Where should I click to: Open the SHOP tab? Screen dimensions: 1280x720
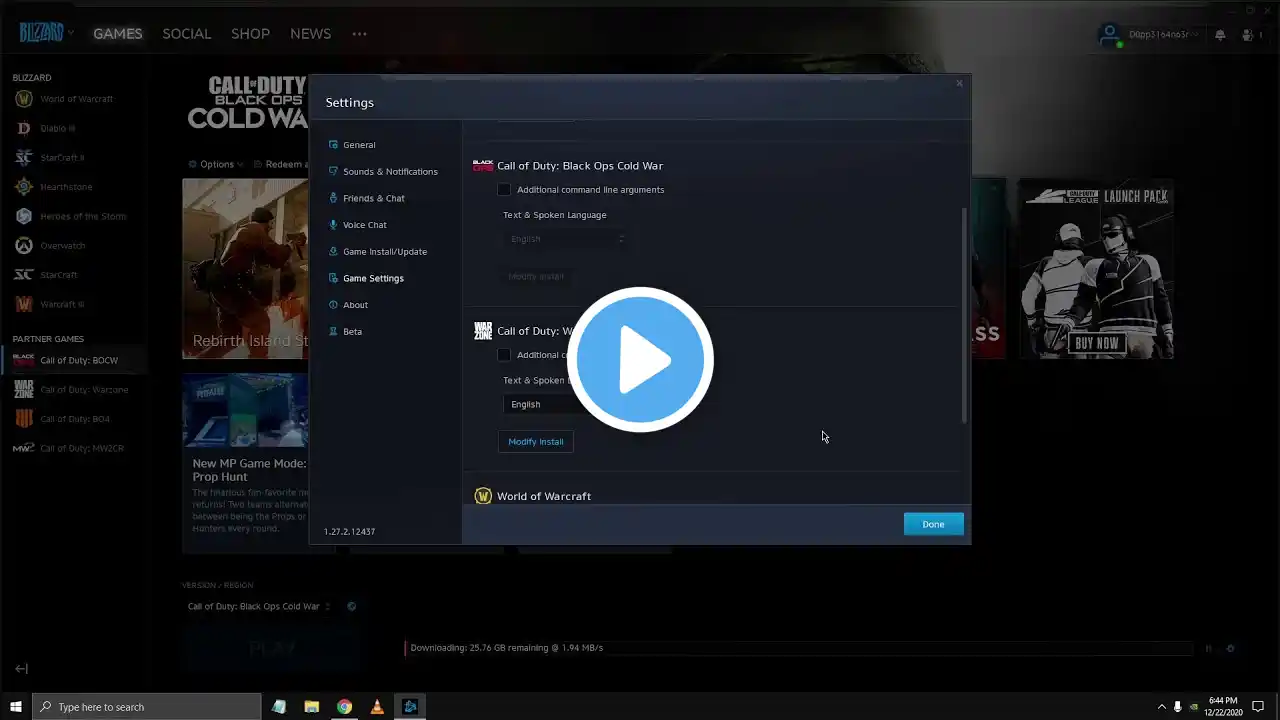(x=250, y=34)
